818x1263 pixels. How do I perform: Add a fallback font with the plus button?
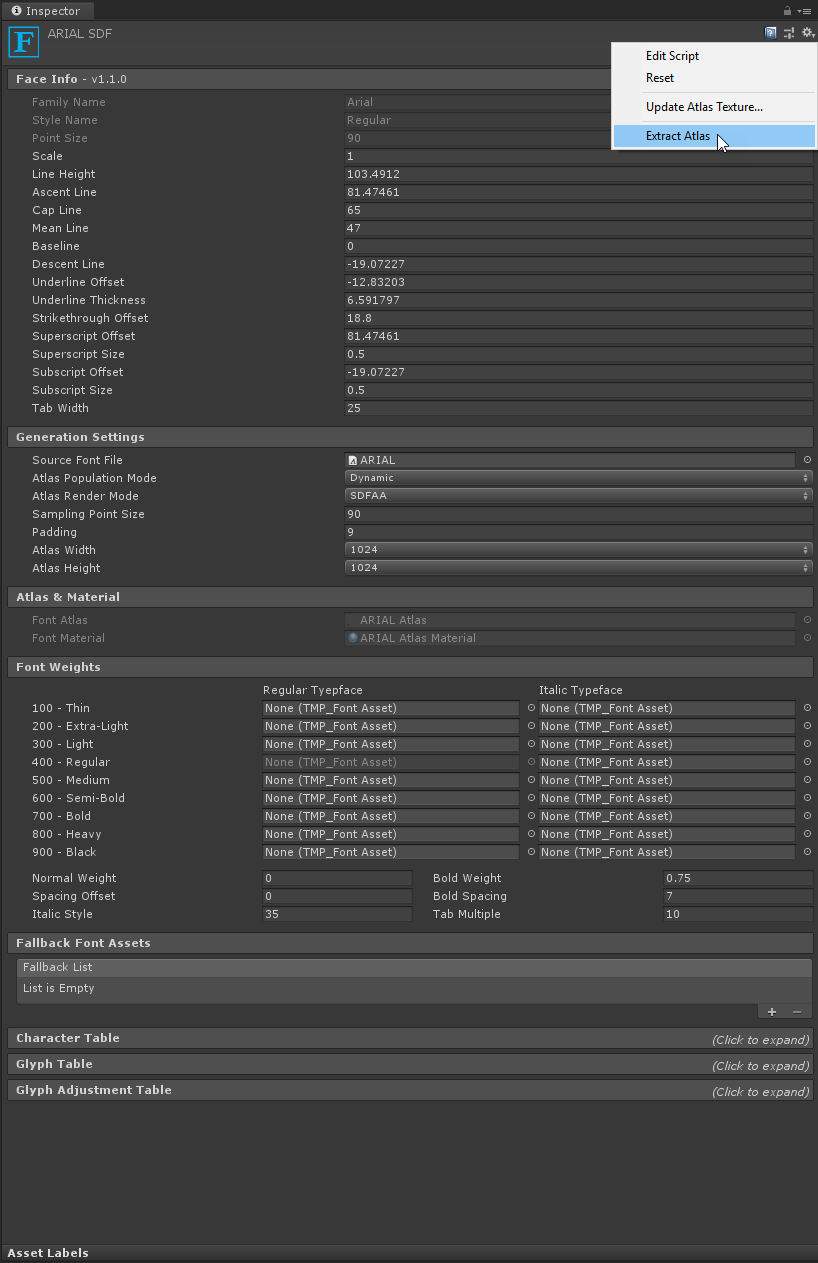coord(771,1011)
